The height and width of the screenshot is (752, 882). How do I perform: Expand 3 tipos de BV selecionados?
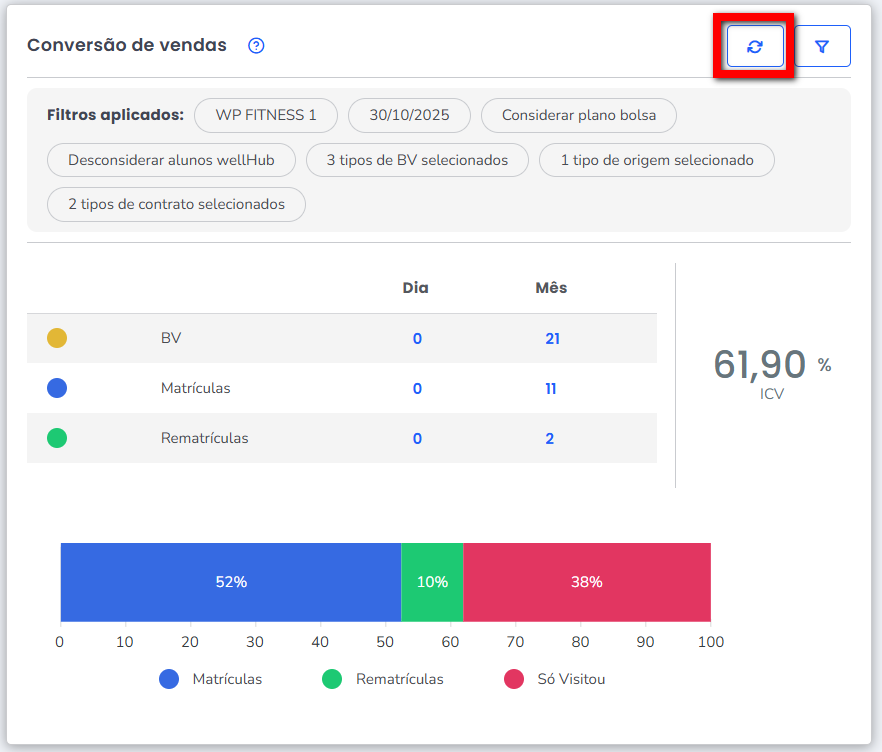[417, 160]
